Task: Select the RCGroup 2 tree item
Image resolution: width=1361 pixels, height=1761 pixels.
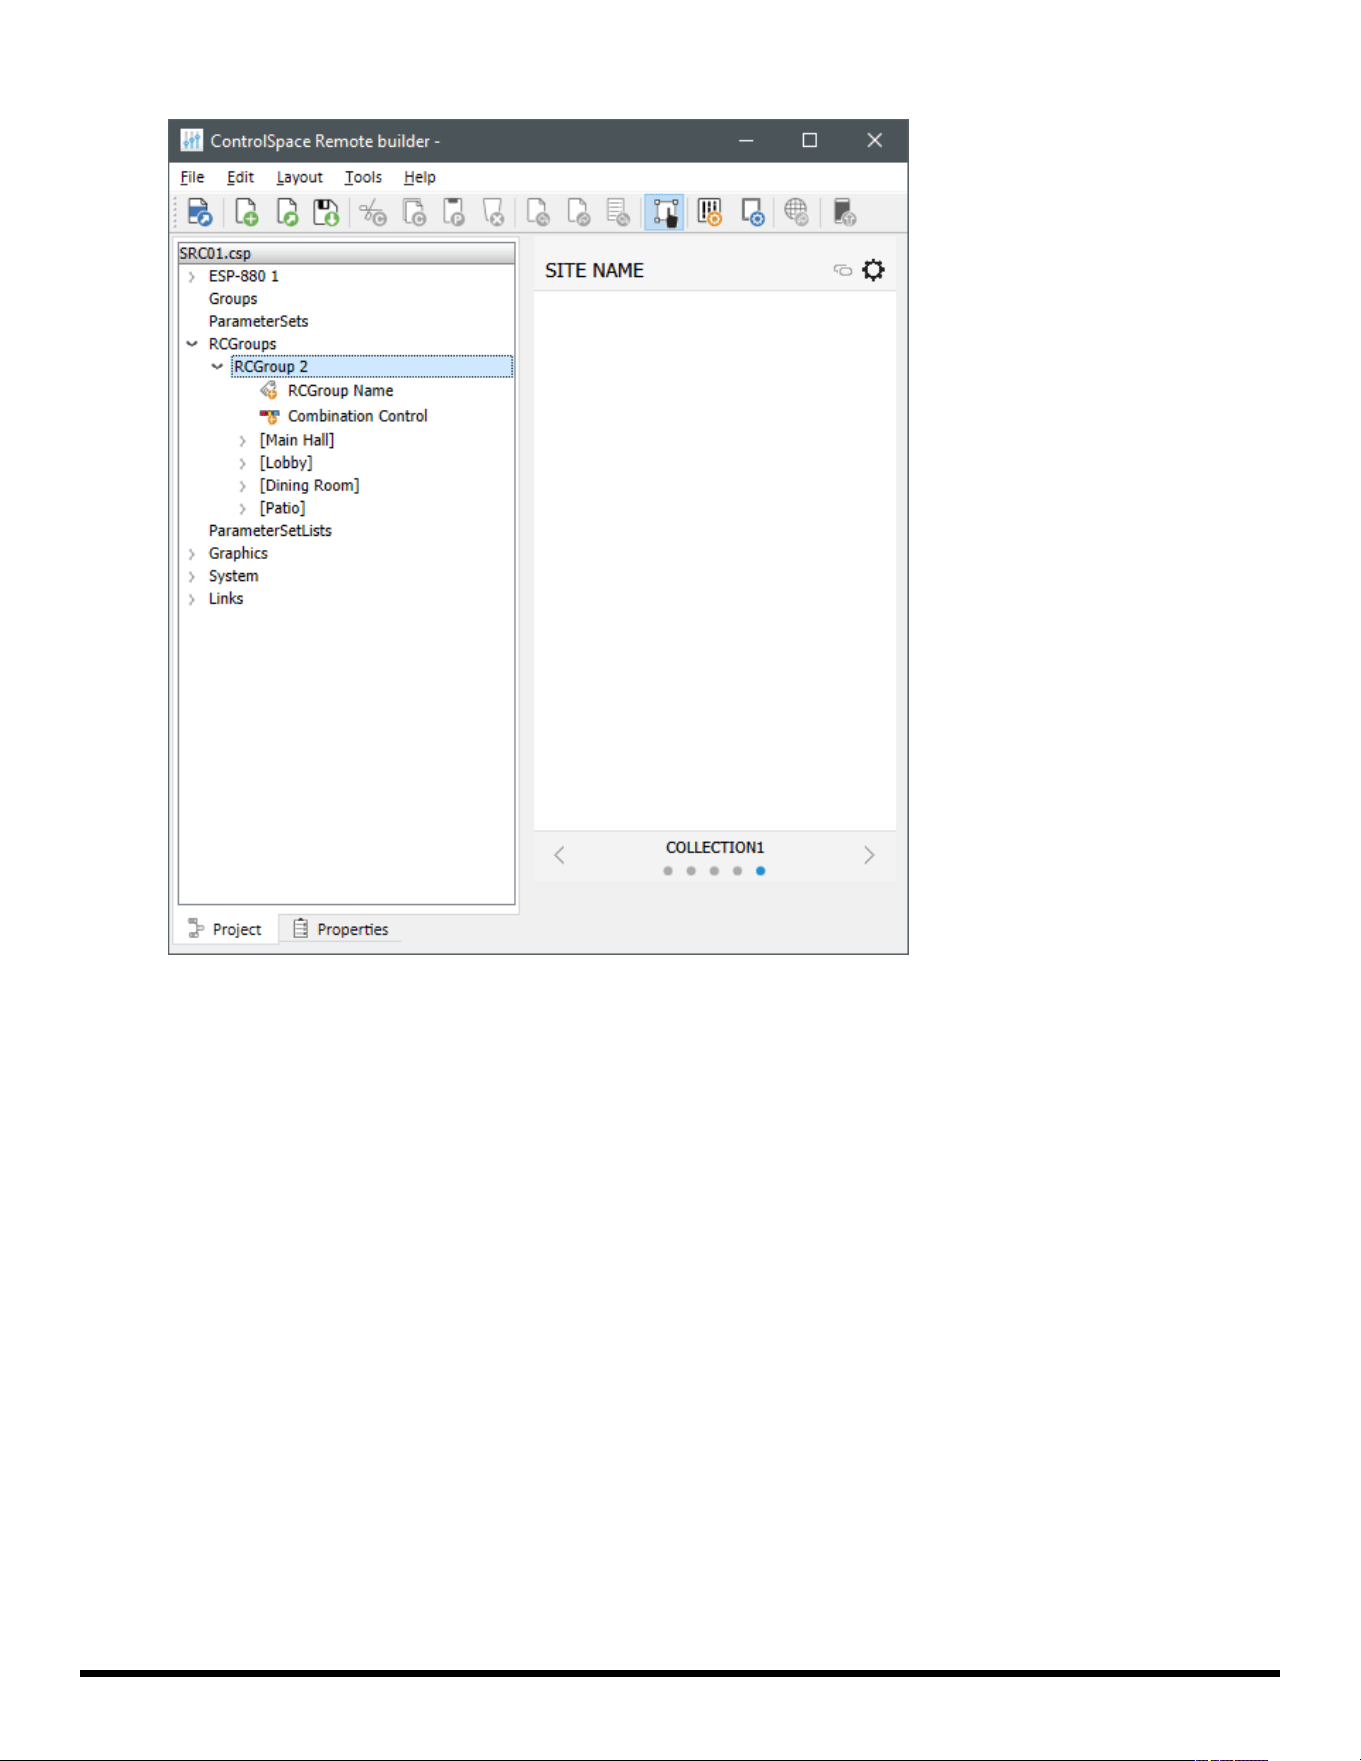Action: point(372,367)
